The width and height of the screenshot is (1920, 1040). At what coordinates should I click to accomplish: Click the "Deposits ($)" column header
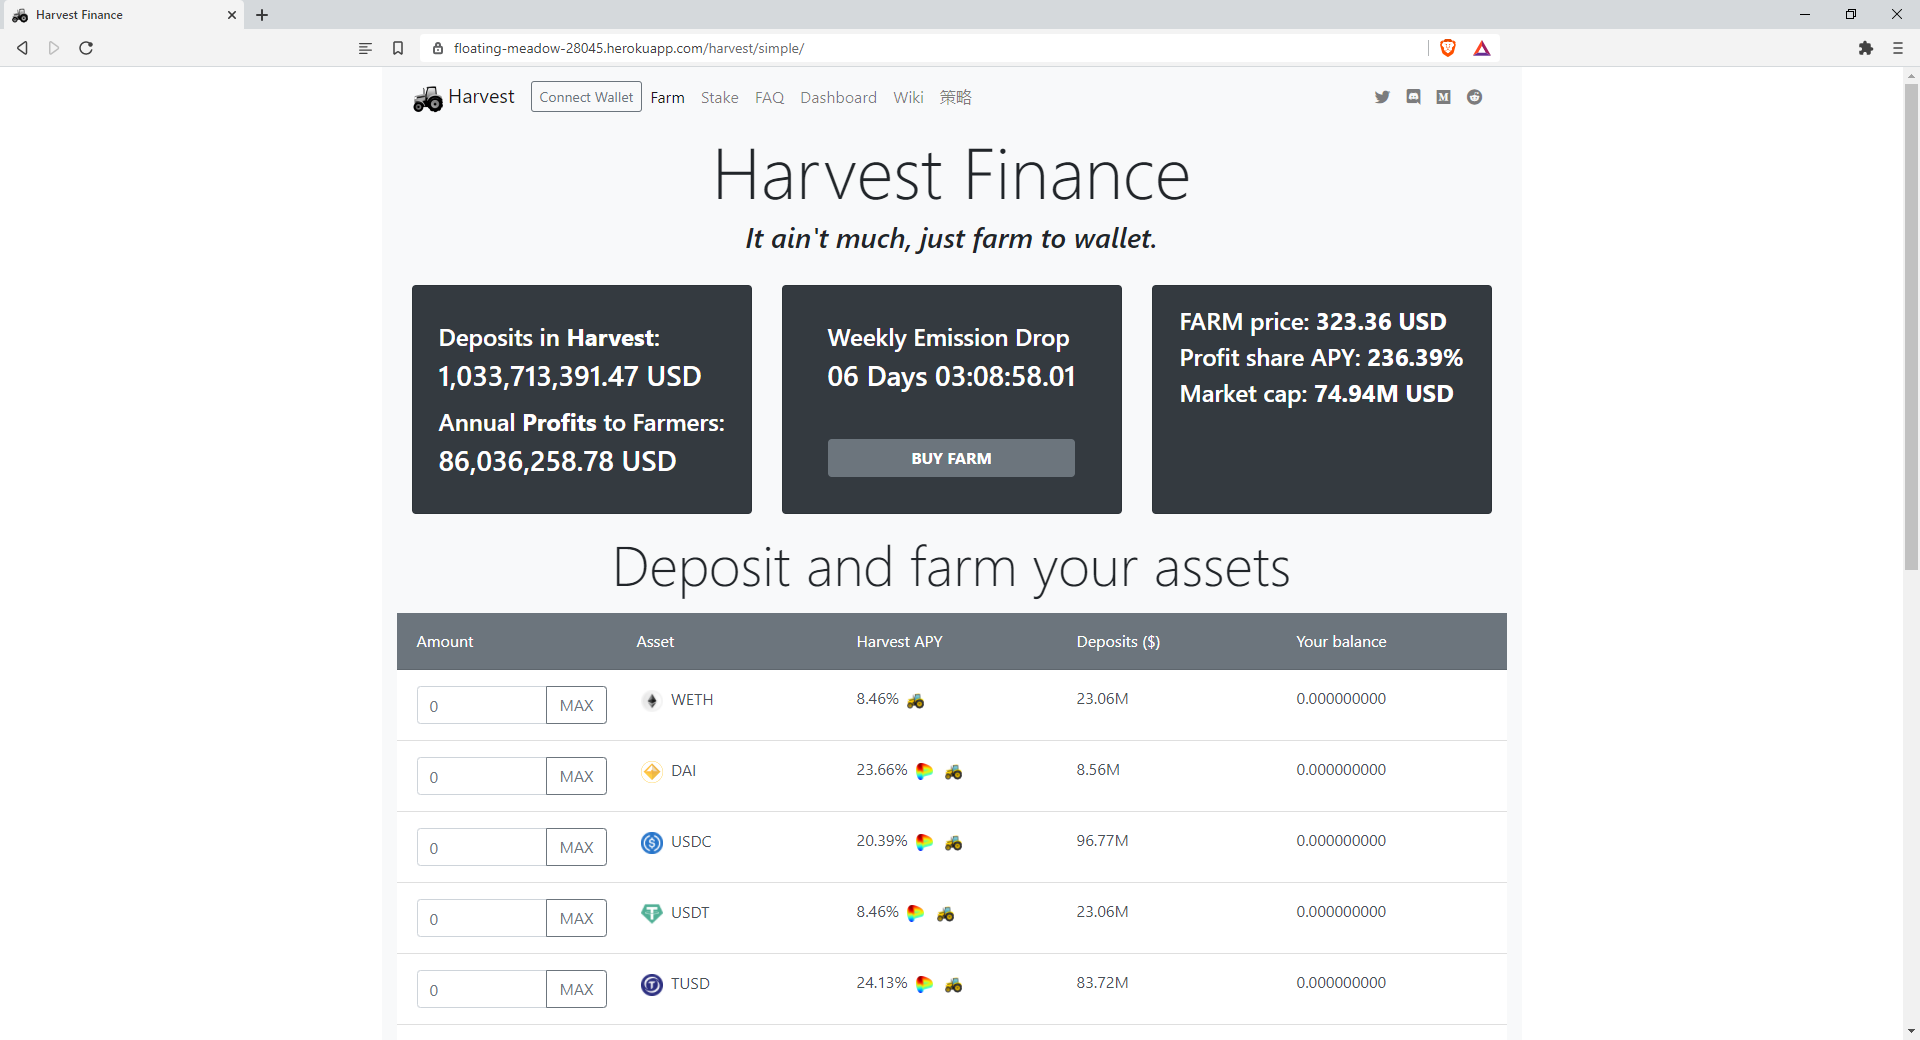point(1118,642)
